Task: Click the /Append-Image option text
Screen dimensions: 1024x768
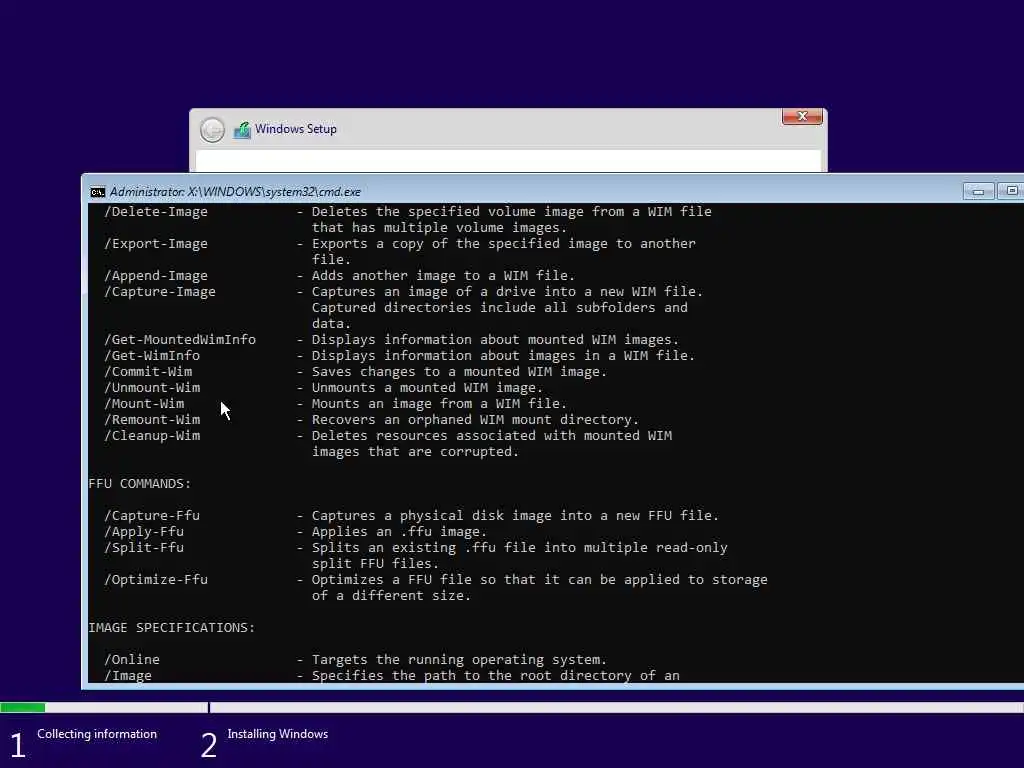Action: 156,276
